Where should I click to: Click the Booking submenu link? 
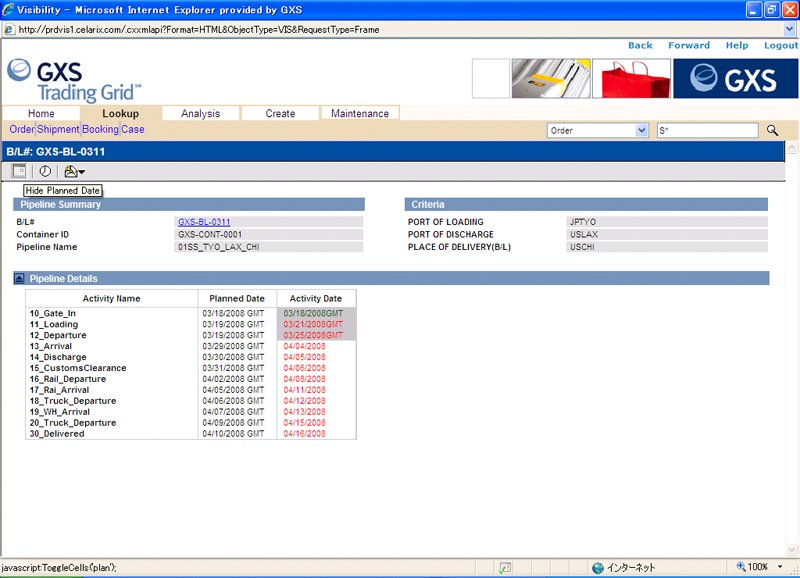tap(101, 130)
